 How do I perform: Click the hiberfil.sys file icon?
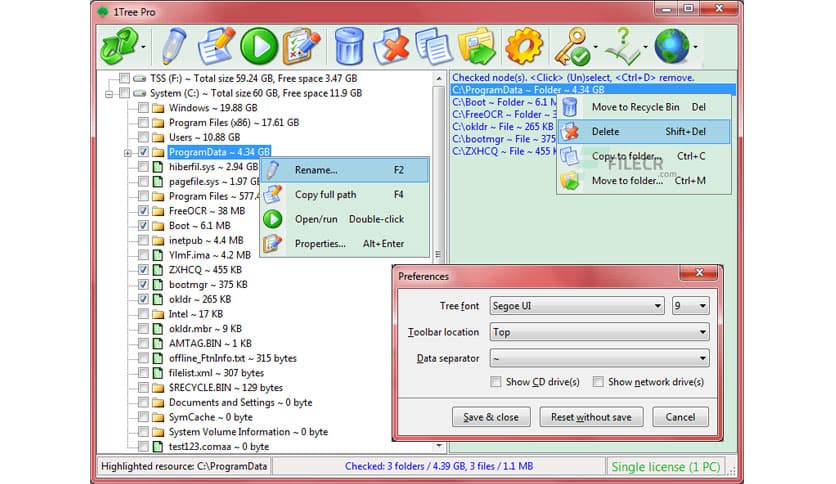click(x=158, y=167)
